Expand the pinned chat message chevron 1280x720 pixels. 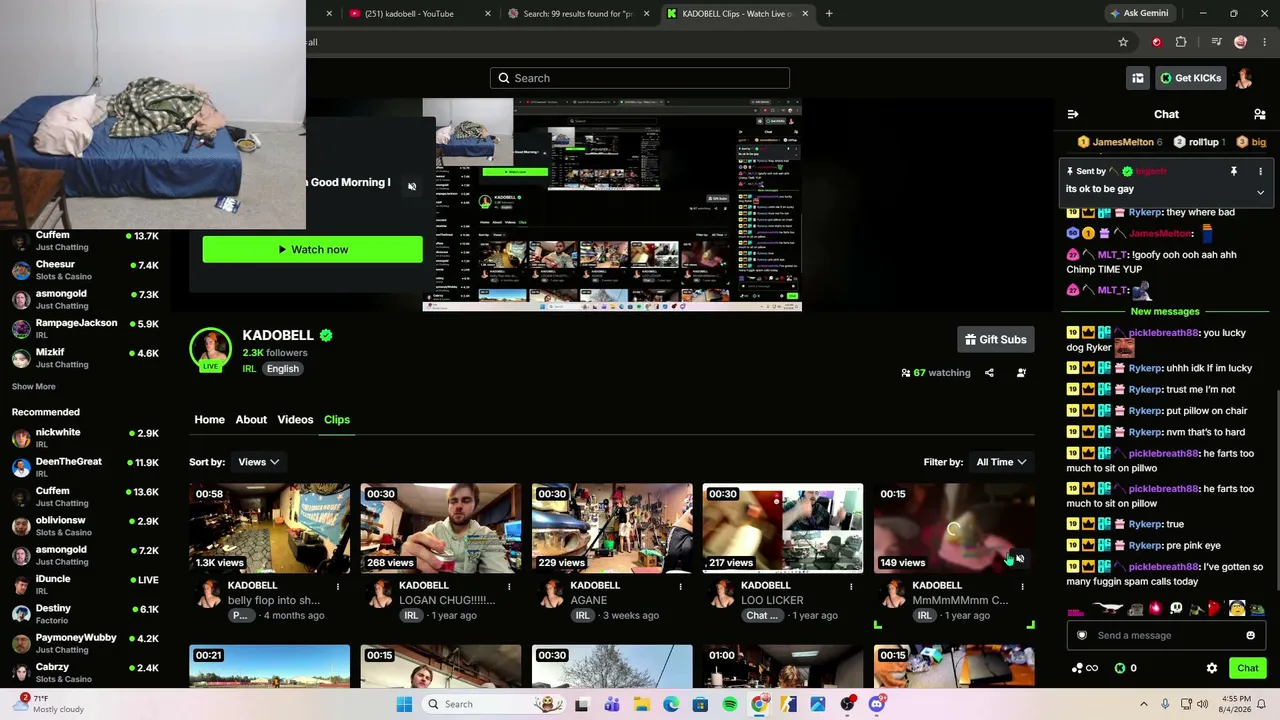1260,191
